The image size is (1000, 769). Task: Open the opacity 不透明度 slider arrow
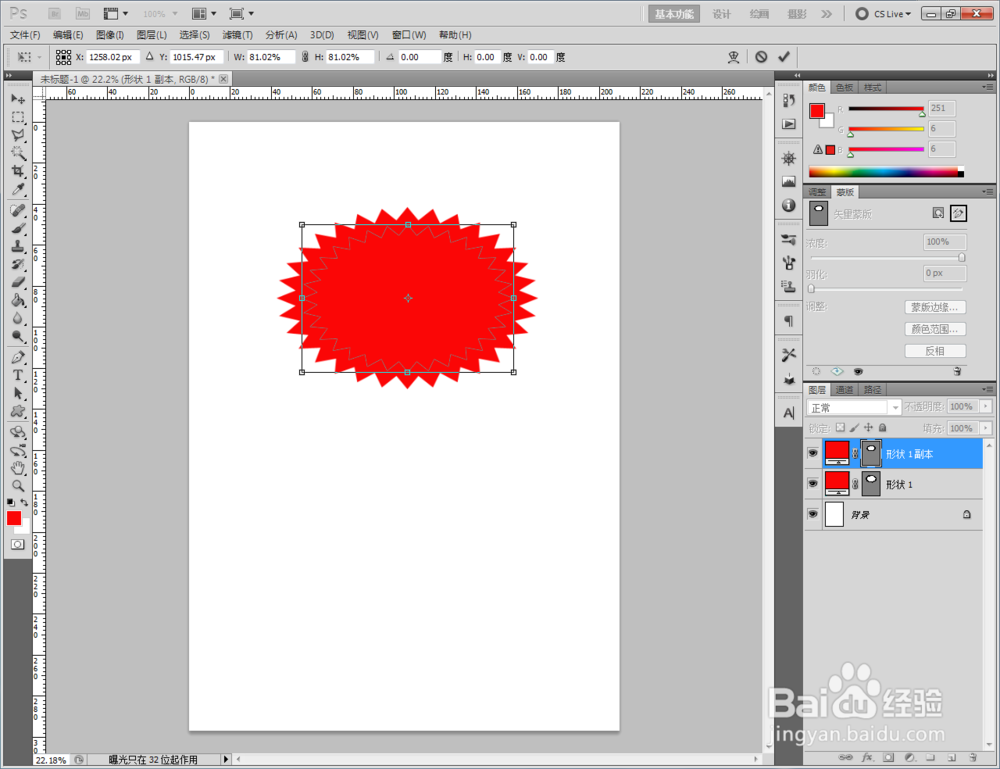pos(987,407)
